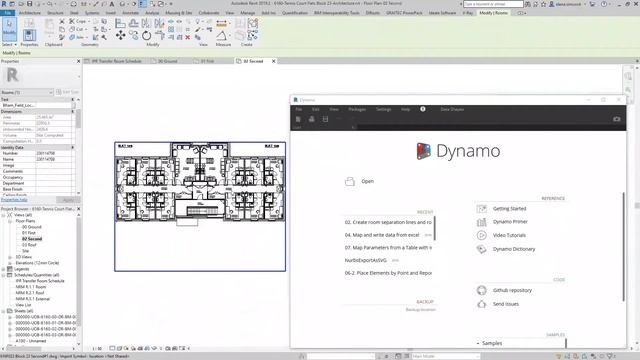Click the Offset tool in Modify panel
640x360 pixels.
[133, 23]
